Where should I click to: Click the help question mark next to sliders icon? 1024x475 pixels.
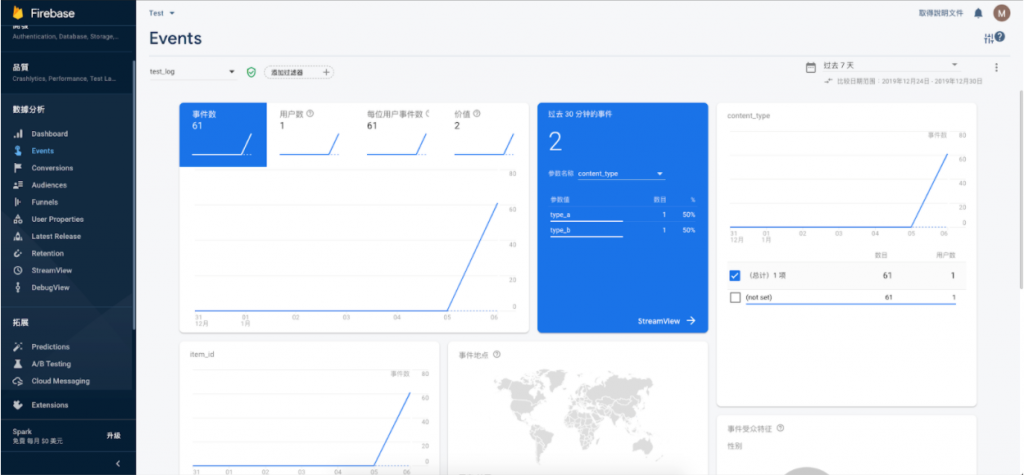click(1000, 37)
